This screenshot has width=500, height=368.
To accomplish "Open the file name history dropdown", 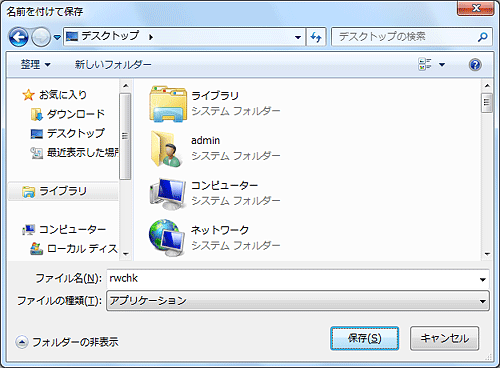I will (482, 279).
